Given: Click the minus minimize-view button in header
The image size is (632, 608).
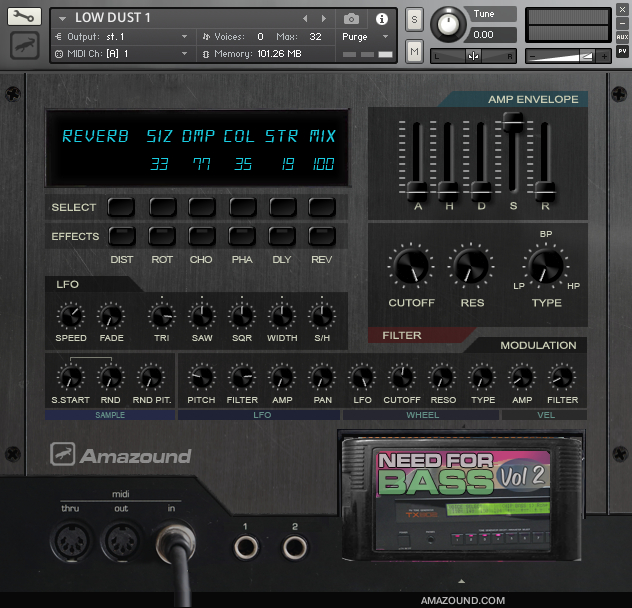Looking at the screenshot, I should (622, 23).
